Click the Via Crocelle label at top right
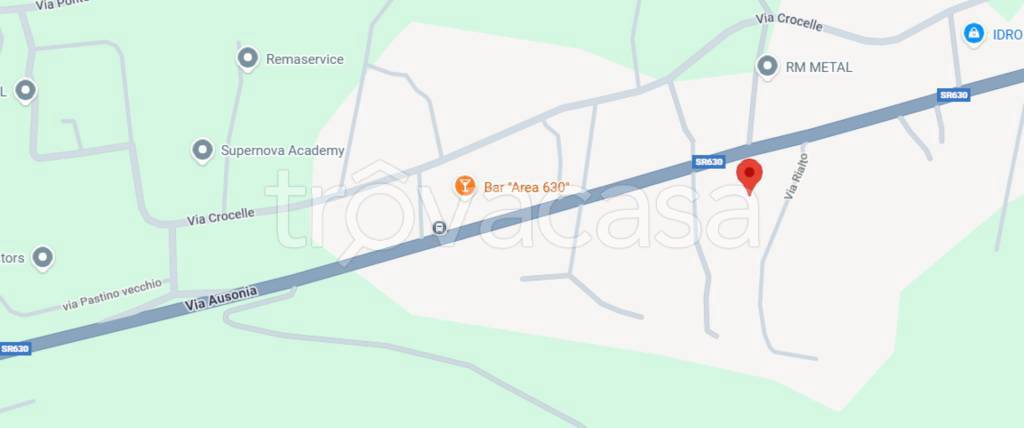 tap(790, 22)
